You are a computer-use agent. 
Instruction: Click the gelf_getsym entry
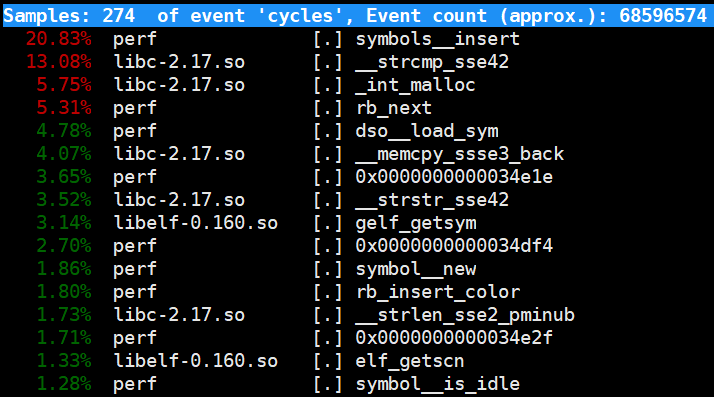click(x=416, y=223)
